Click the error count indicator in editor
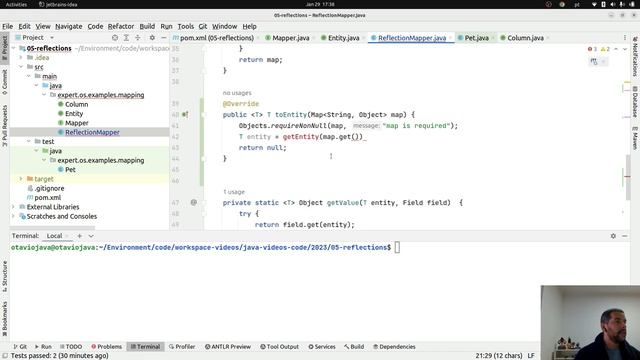 [592, 49]
